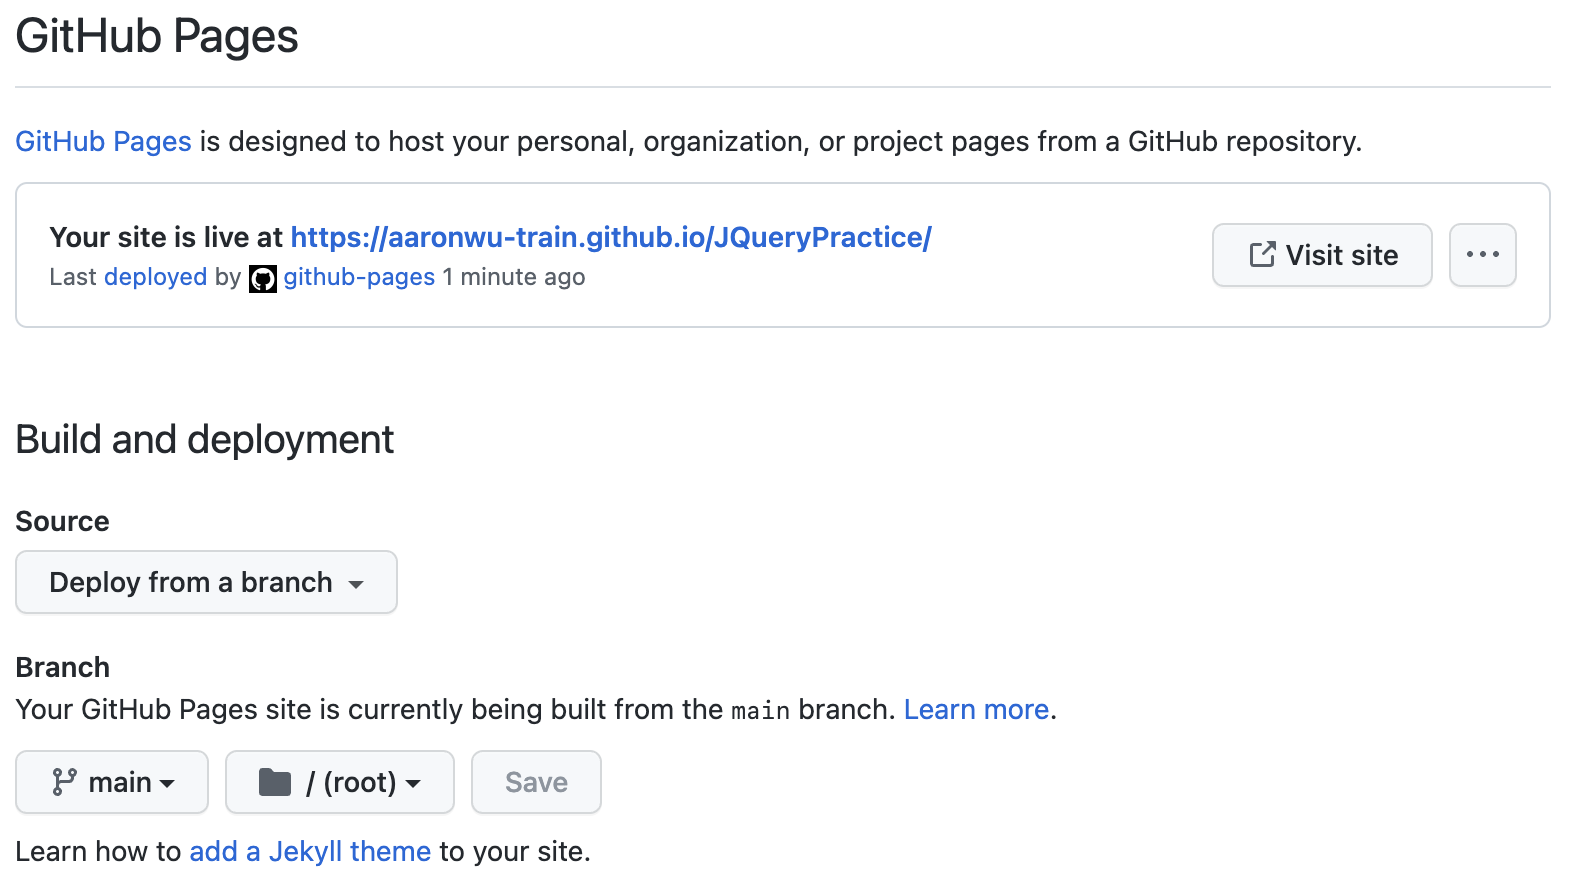This screenshot has height=888, width=1590.
Task: Open the Learn more link
Action: tap(976, 709)
